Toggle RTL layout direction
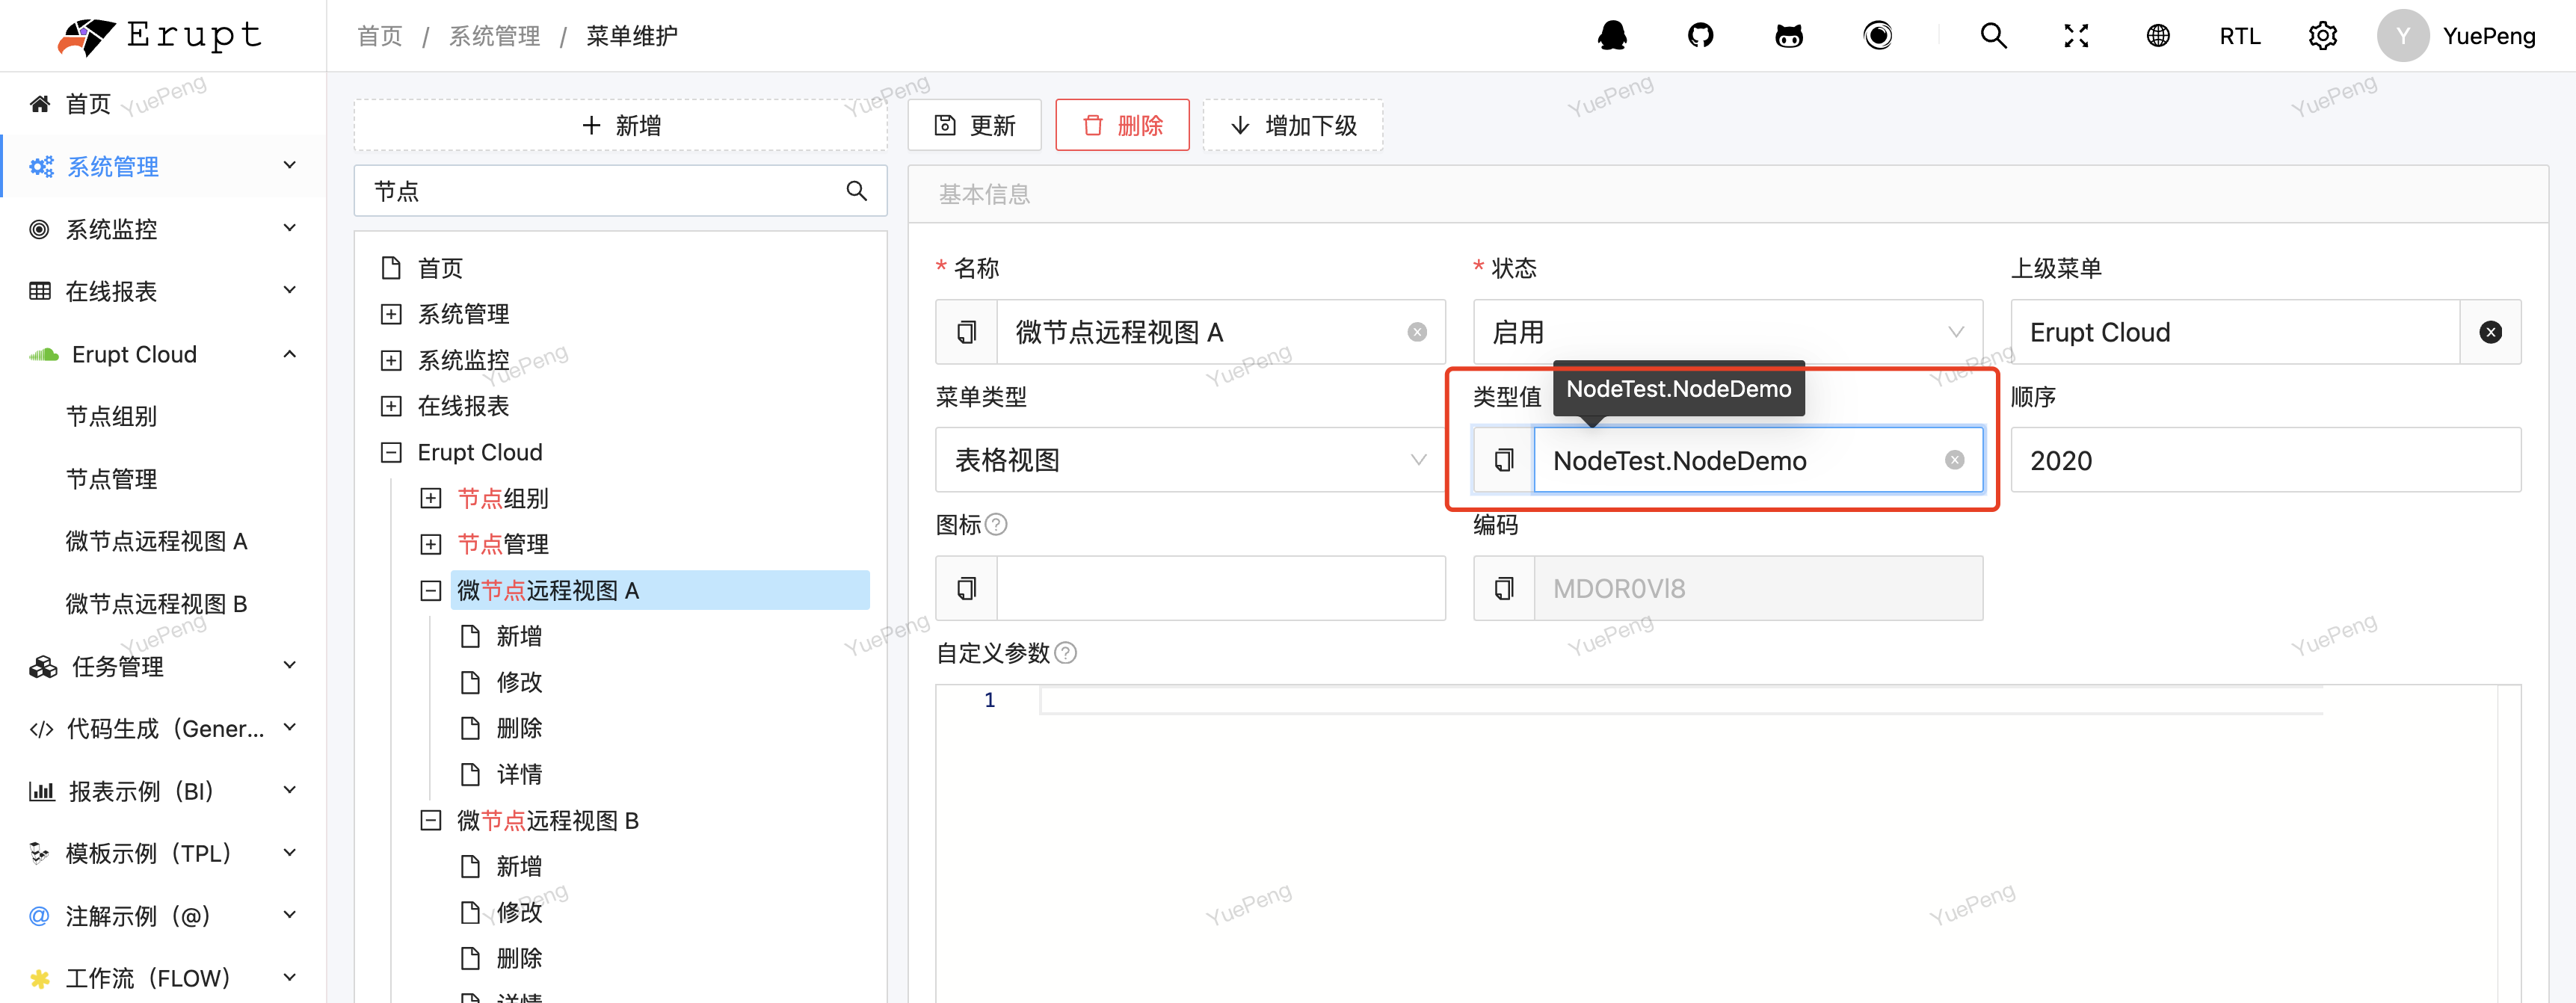This screenshot has width=2576, height=1003. (2239, 36)
